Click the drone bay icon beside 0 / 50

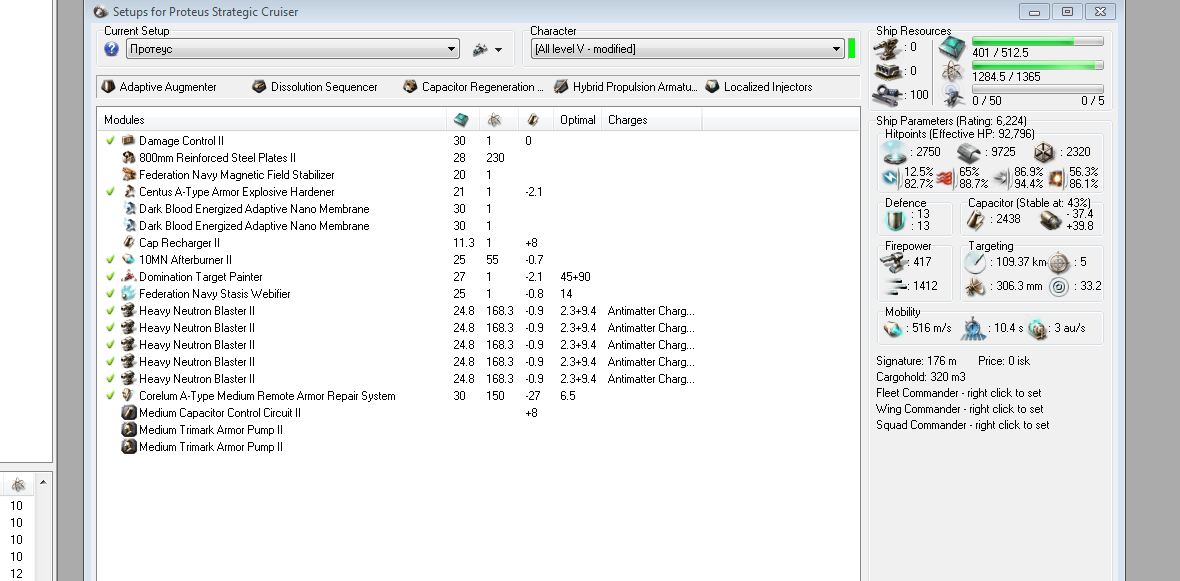[952, 95]
